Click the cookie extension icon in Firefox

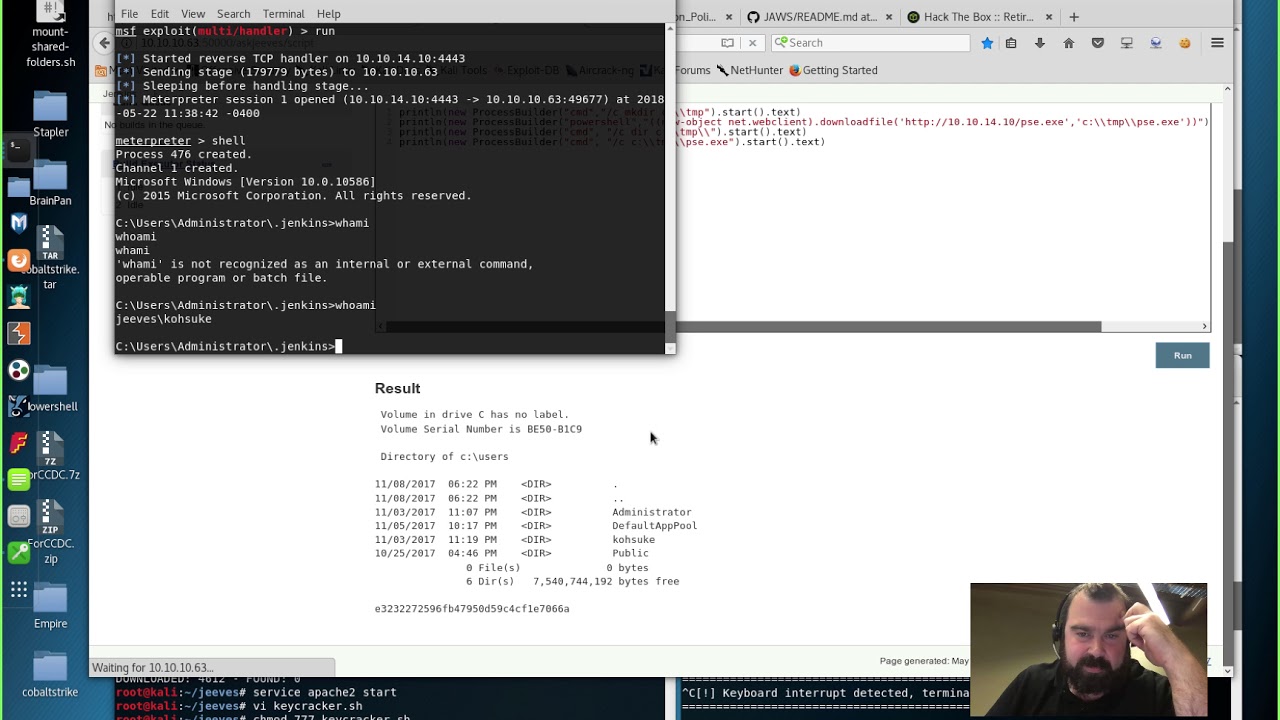coord(1185,43)
